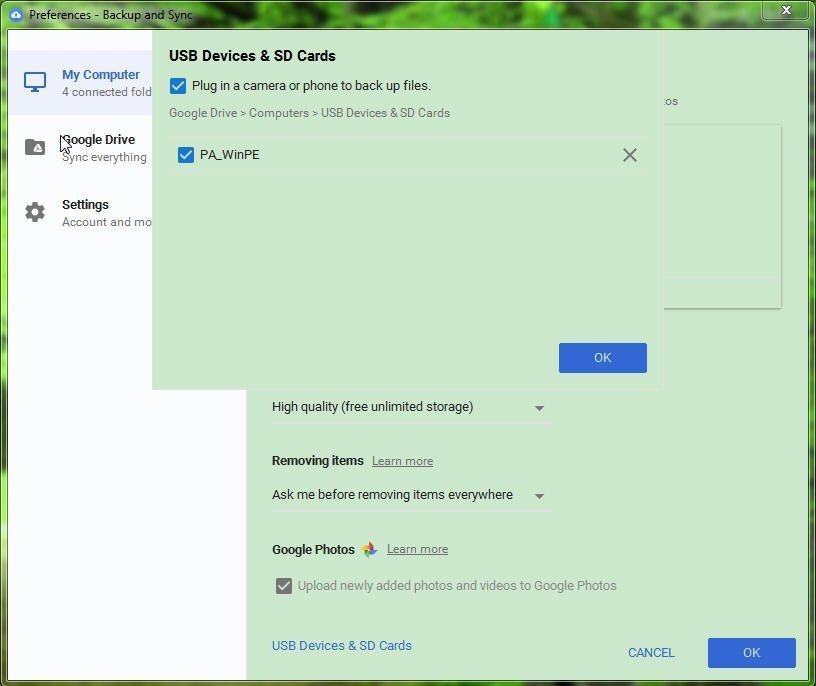The image size is (816, 686).
Task: Click the Settings gear icon
Action: (35, 212)
